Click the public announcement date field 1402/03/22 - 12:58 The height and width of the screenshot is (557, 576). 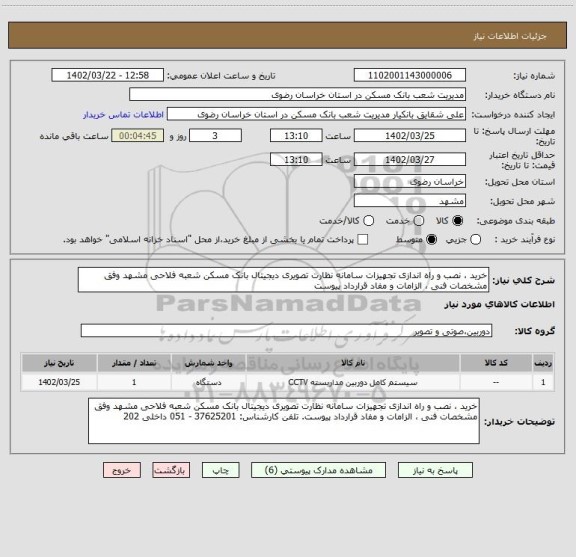[108, 75]
